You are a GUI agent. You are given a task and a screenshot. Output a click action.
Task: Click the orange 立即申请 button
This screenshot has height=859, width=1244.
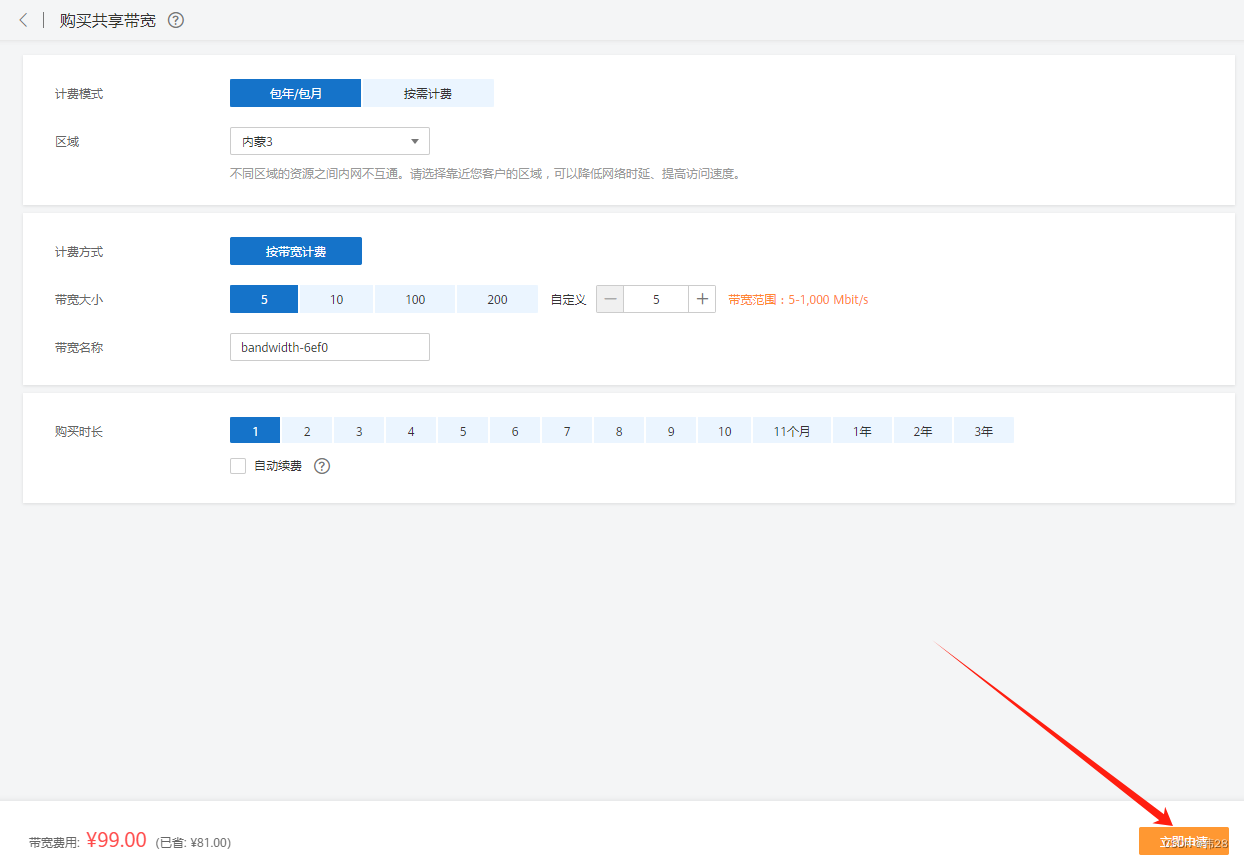coord(1183,842)
